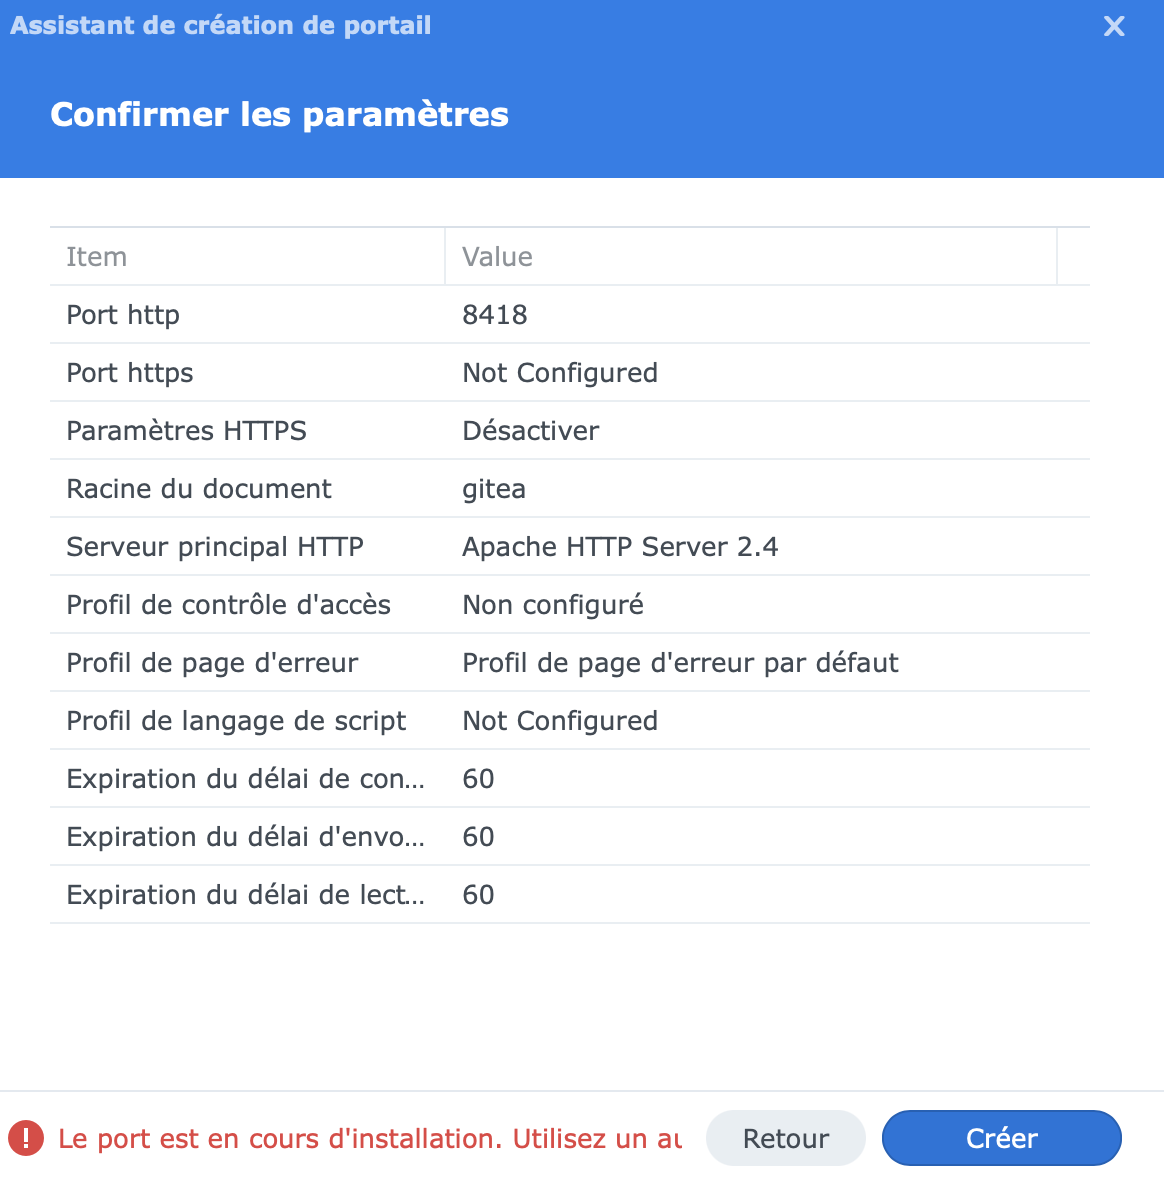Select the Paramètres HTTPS row

coord(568,431)
